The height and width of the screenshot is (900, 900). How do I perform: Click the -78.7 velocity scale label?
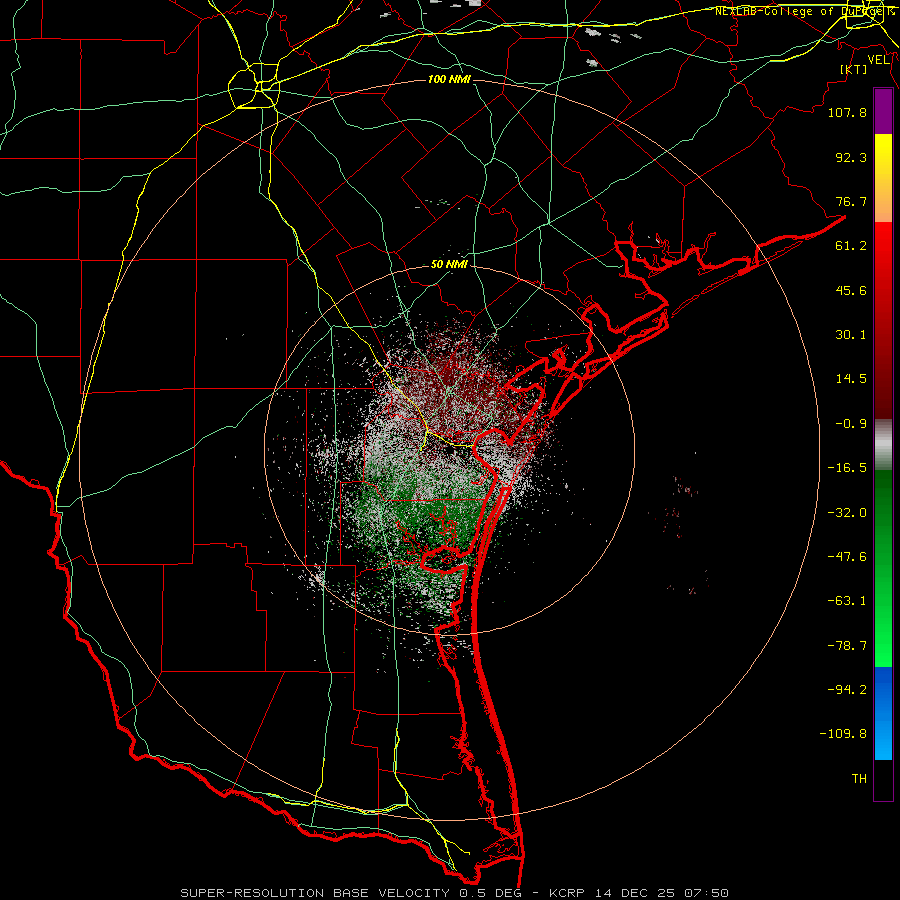(x=847, y=646)
